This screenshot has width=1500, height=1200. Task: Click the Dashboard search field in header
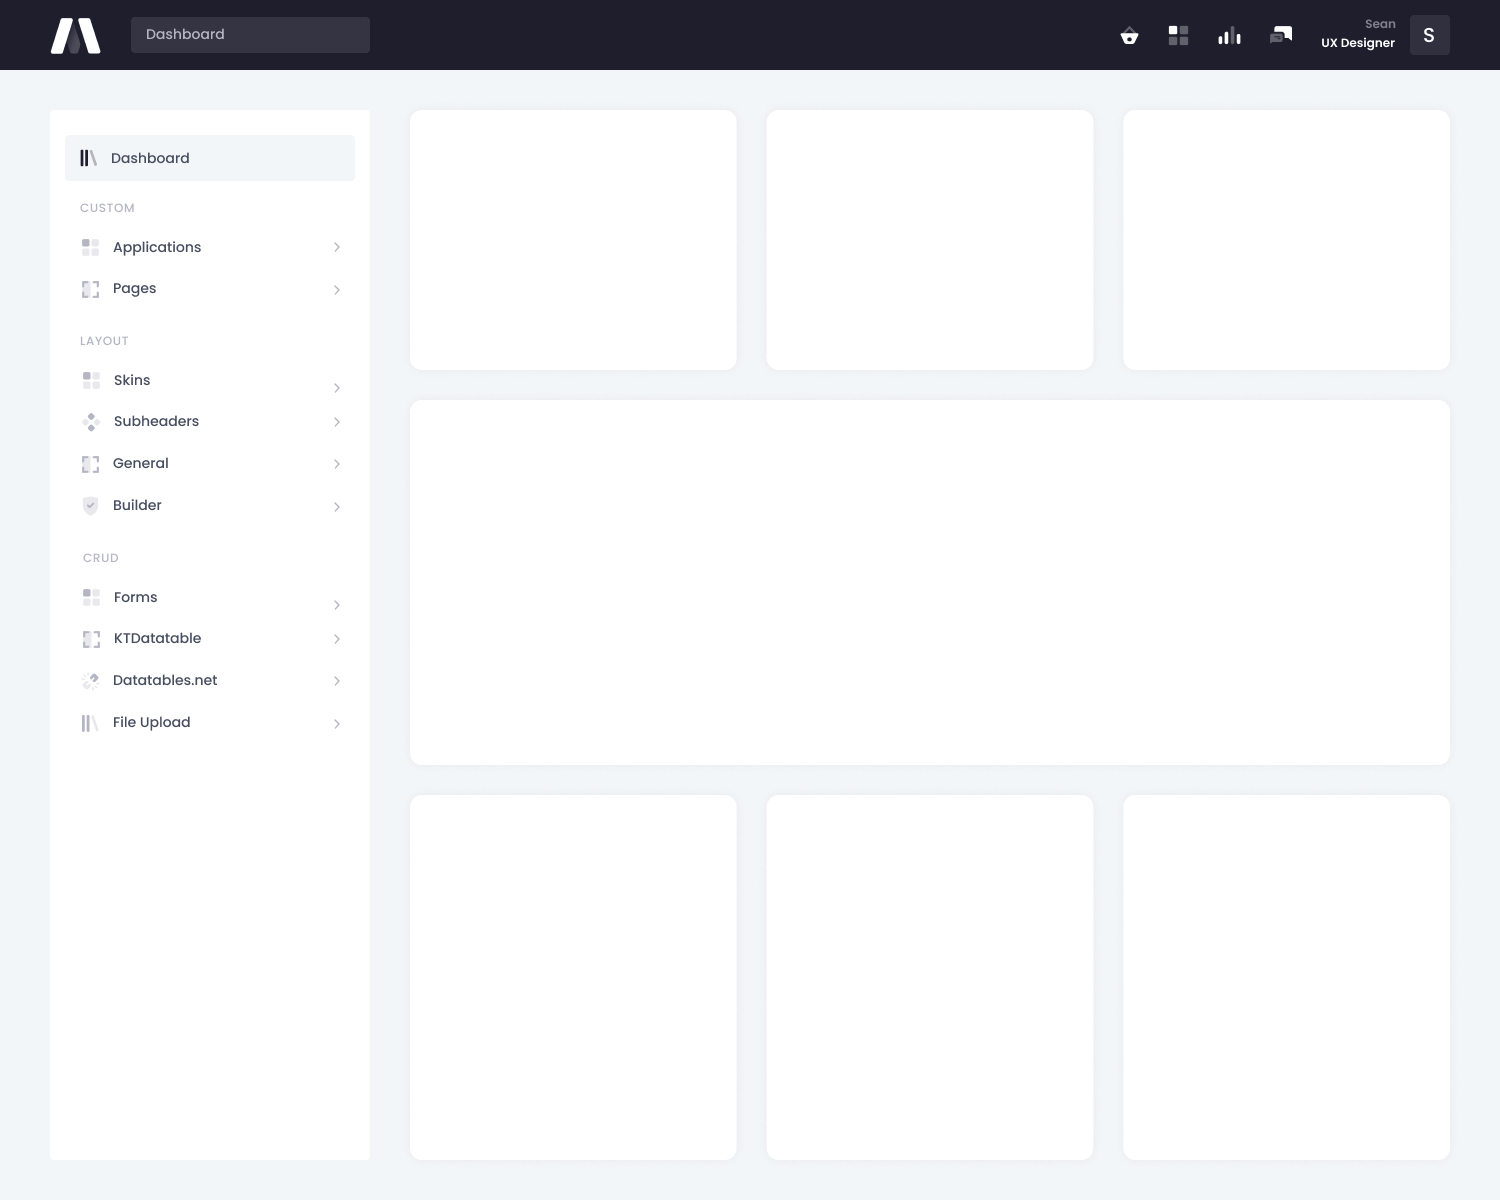(x=250, y=35)
